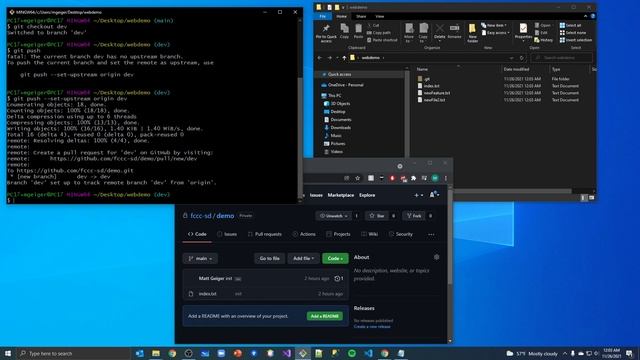This screenshot has height=360, width=640.
Task: Click the browser profile avatar
Action: pos(435,178)
